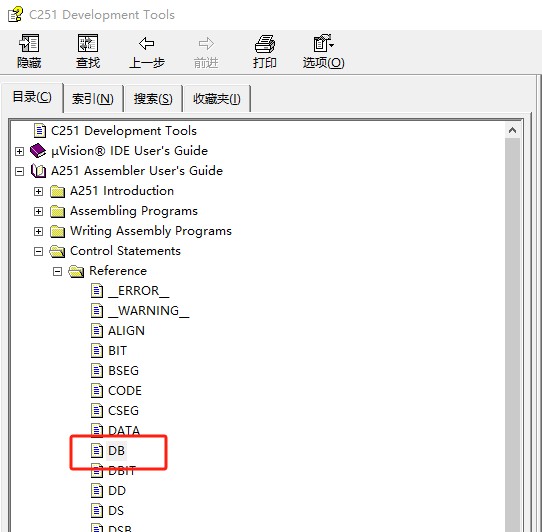Viewport: 542px width, 532px height.
Task: Open the DS topic
Action: [116, 511]
